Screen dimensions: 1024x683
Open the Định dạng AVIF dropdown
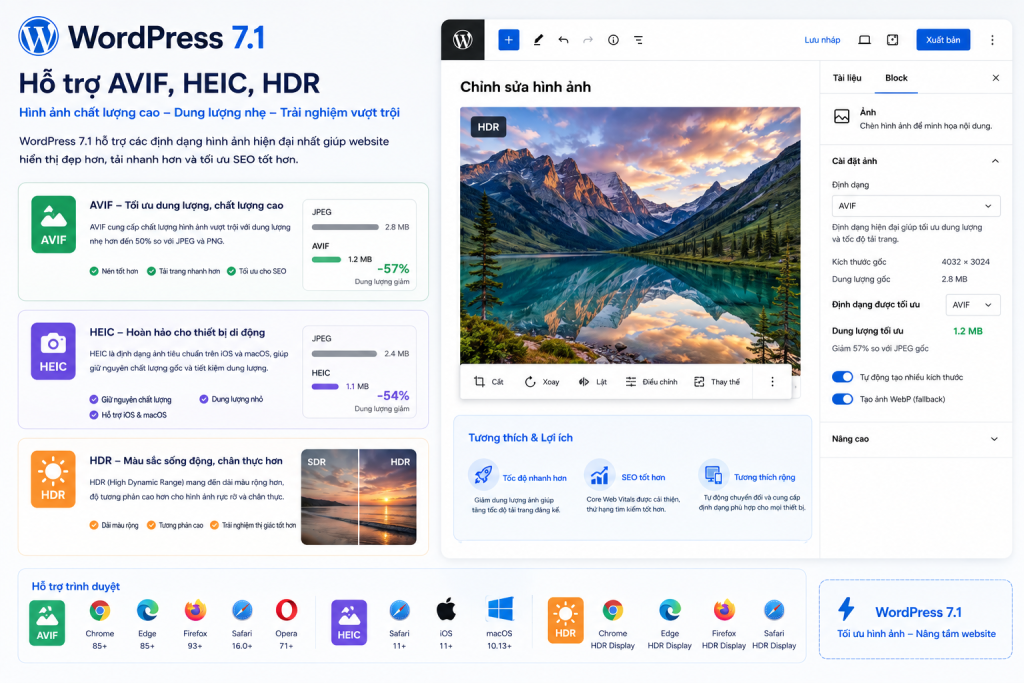[916, 206]
